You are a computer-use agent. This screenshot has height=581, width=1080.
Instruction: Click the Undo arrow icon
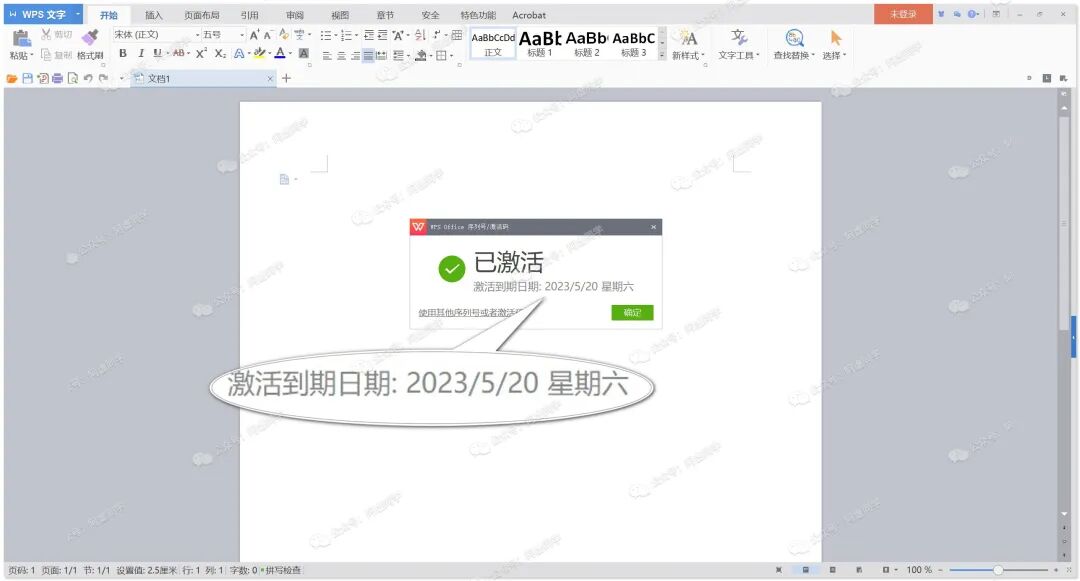coord(88,78)
